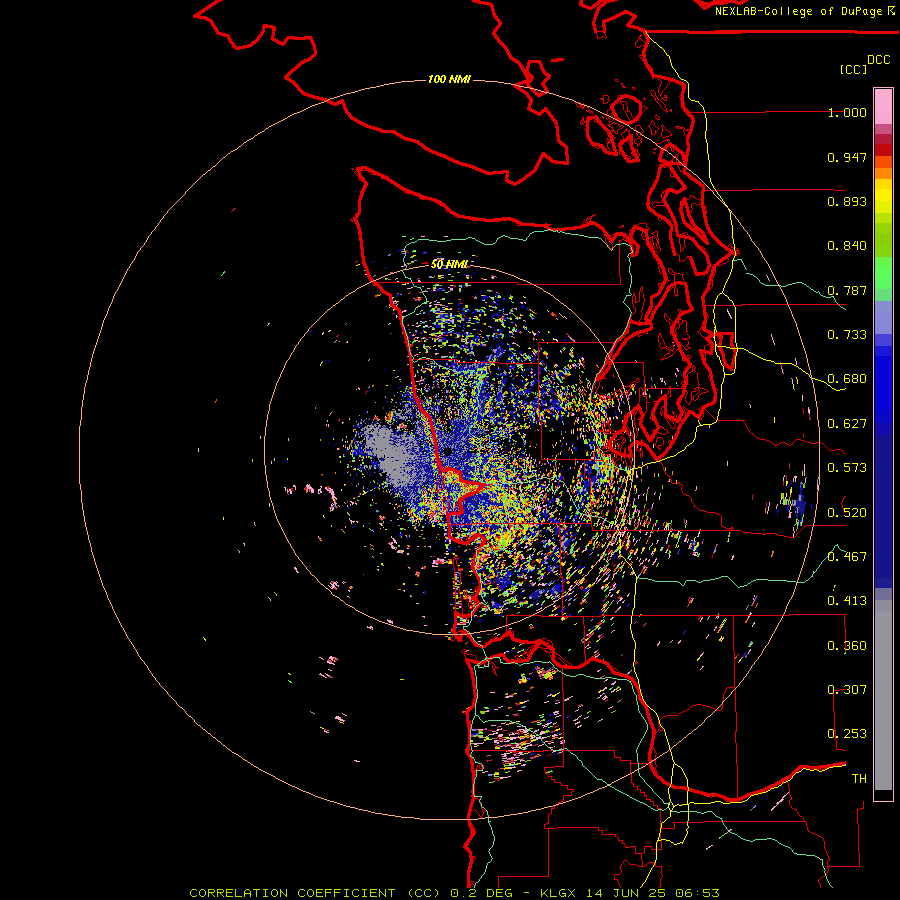Select the 0.893 scale value
The image size is (900, 900).
[x=847, y=201]
